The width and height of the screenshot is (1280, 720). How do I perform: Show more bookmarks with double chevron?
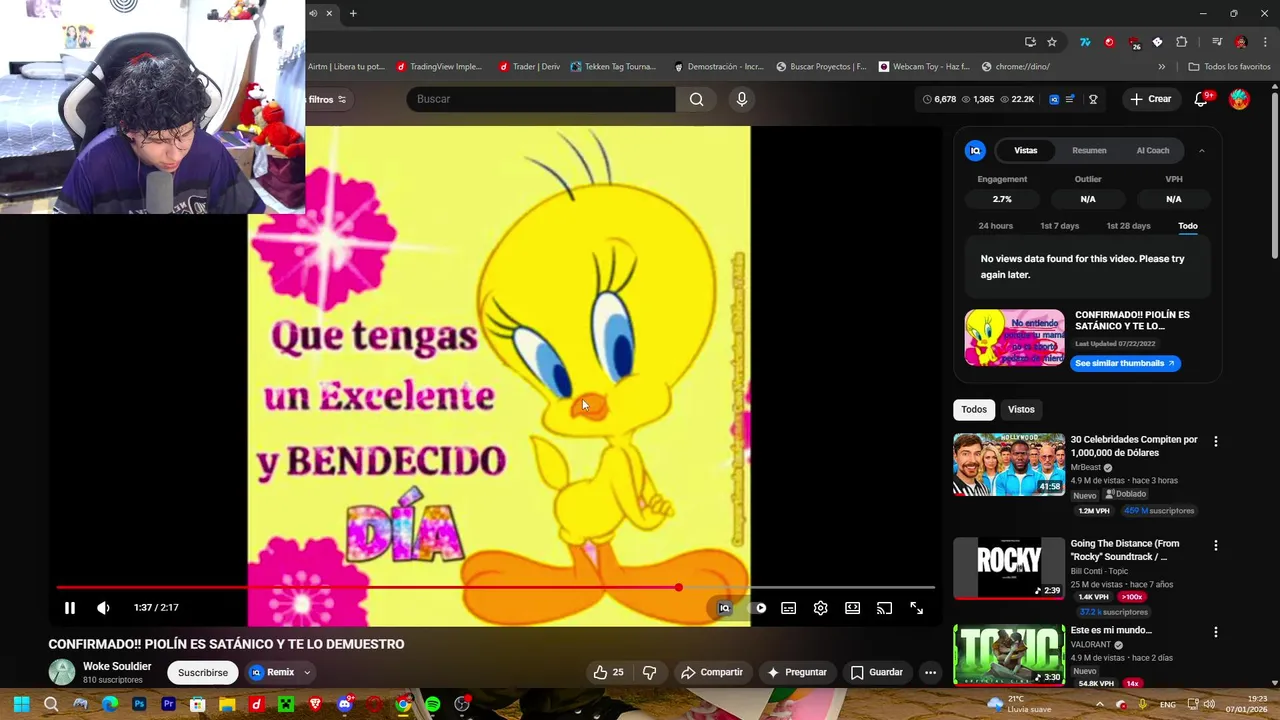[x=1161, y=67]
